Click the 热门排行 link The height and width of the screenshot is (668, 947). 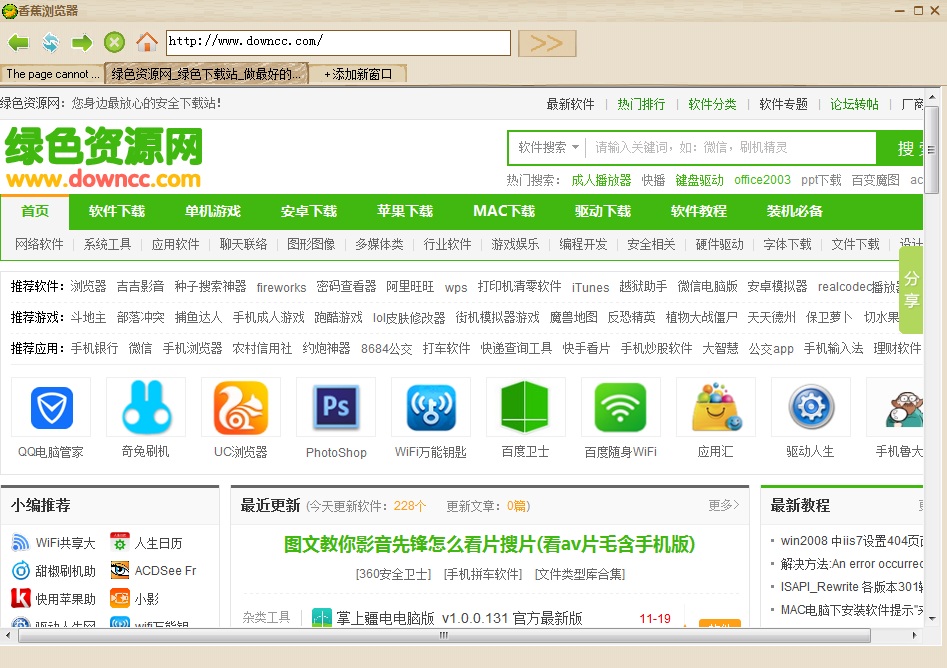click(x=640, y=103)
